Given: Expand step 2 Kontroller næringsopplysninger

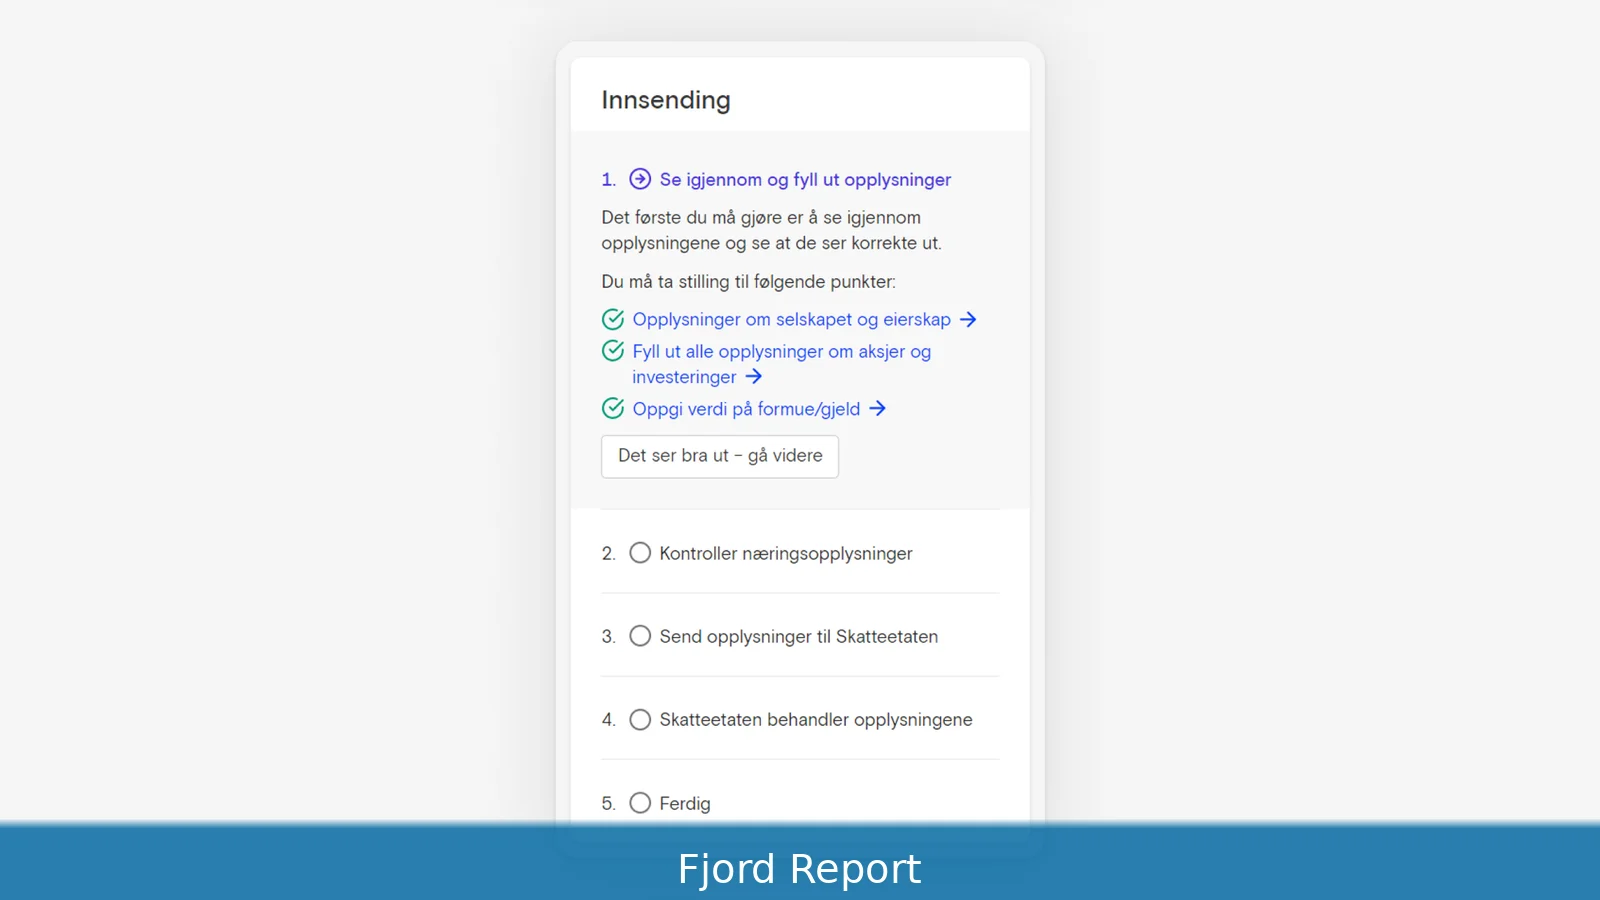Looking at the screenshot, I should (786, 553).
